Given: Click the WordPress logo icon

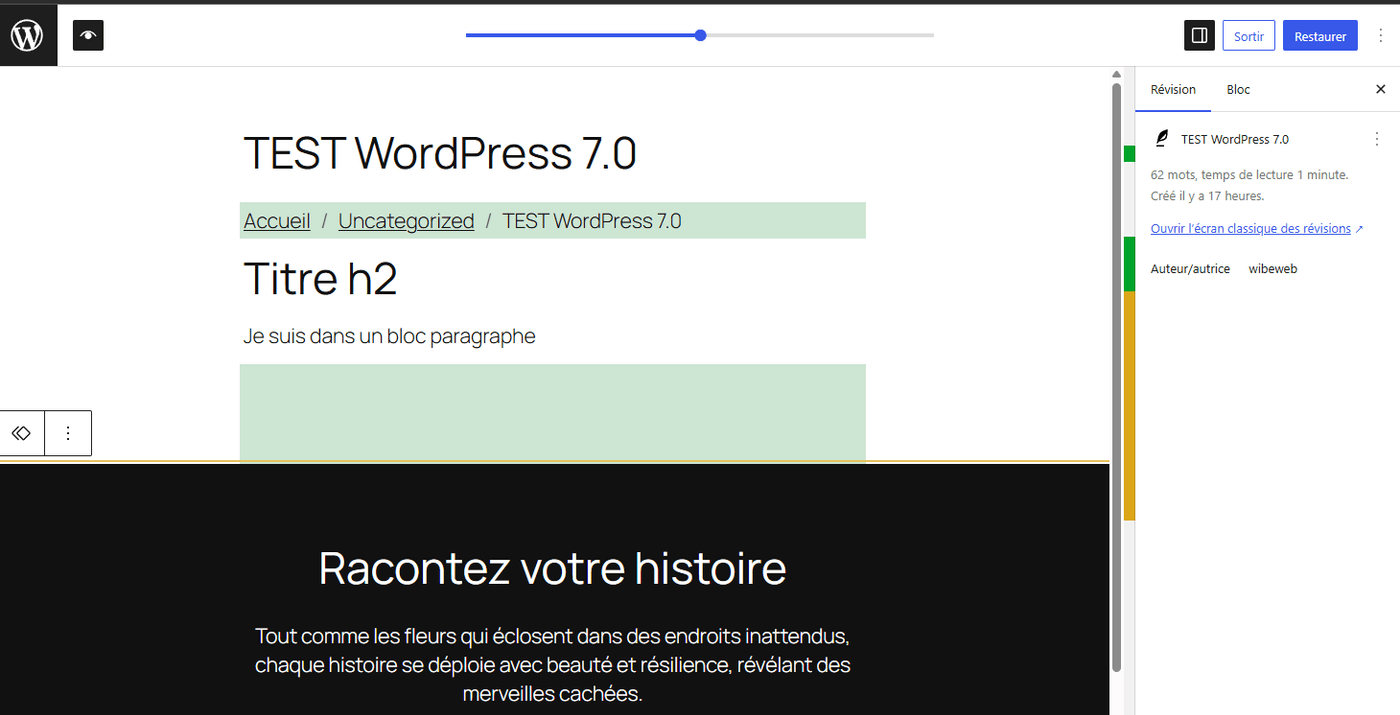Looking at the screenshot, I should coord(27,35).
